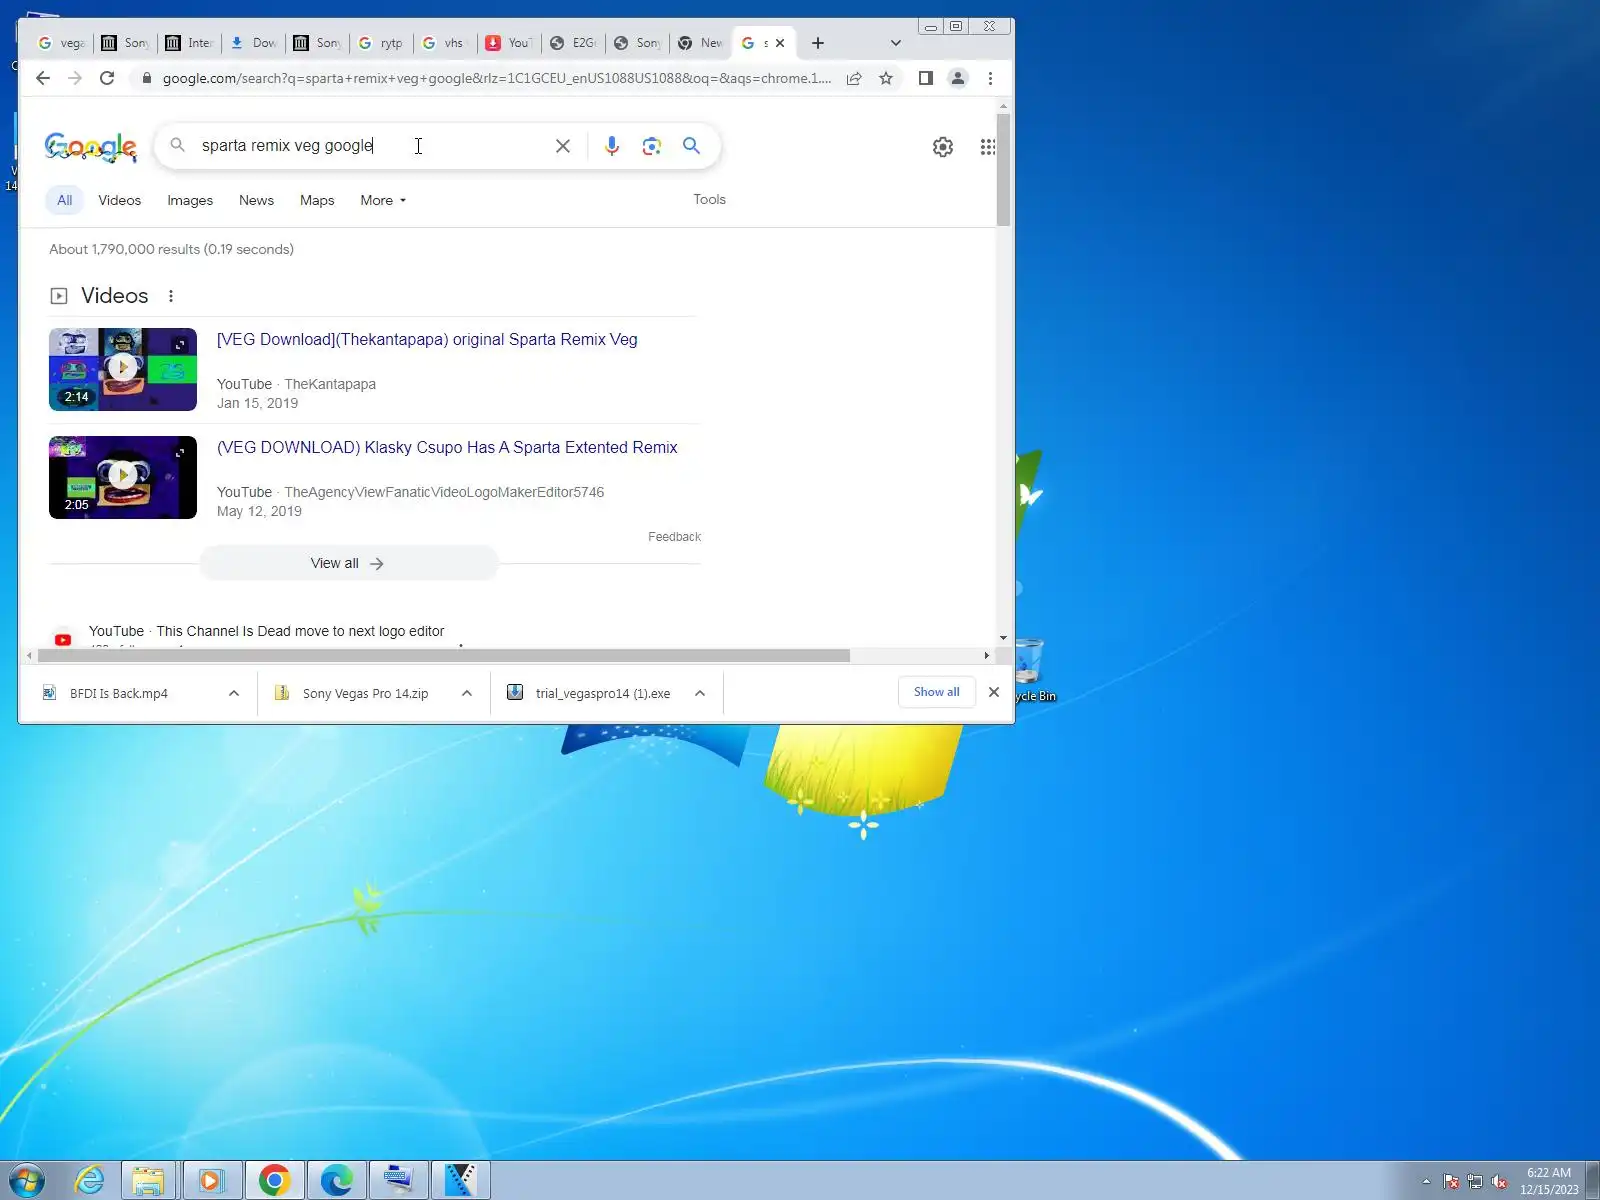Open the Klasky Csupo Sparta Extented Remix link

point(447,447)
